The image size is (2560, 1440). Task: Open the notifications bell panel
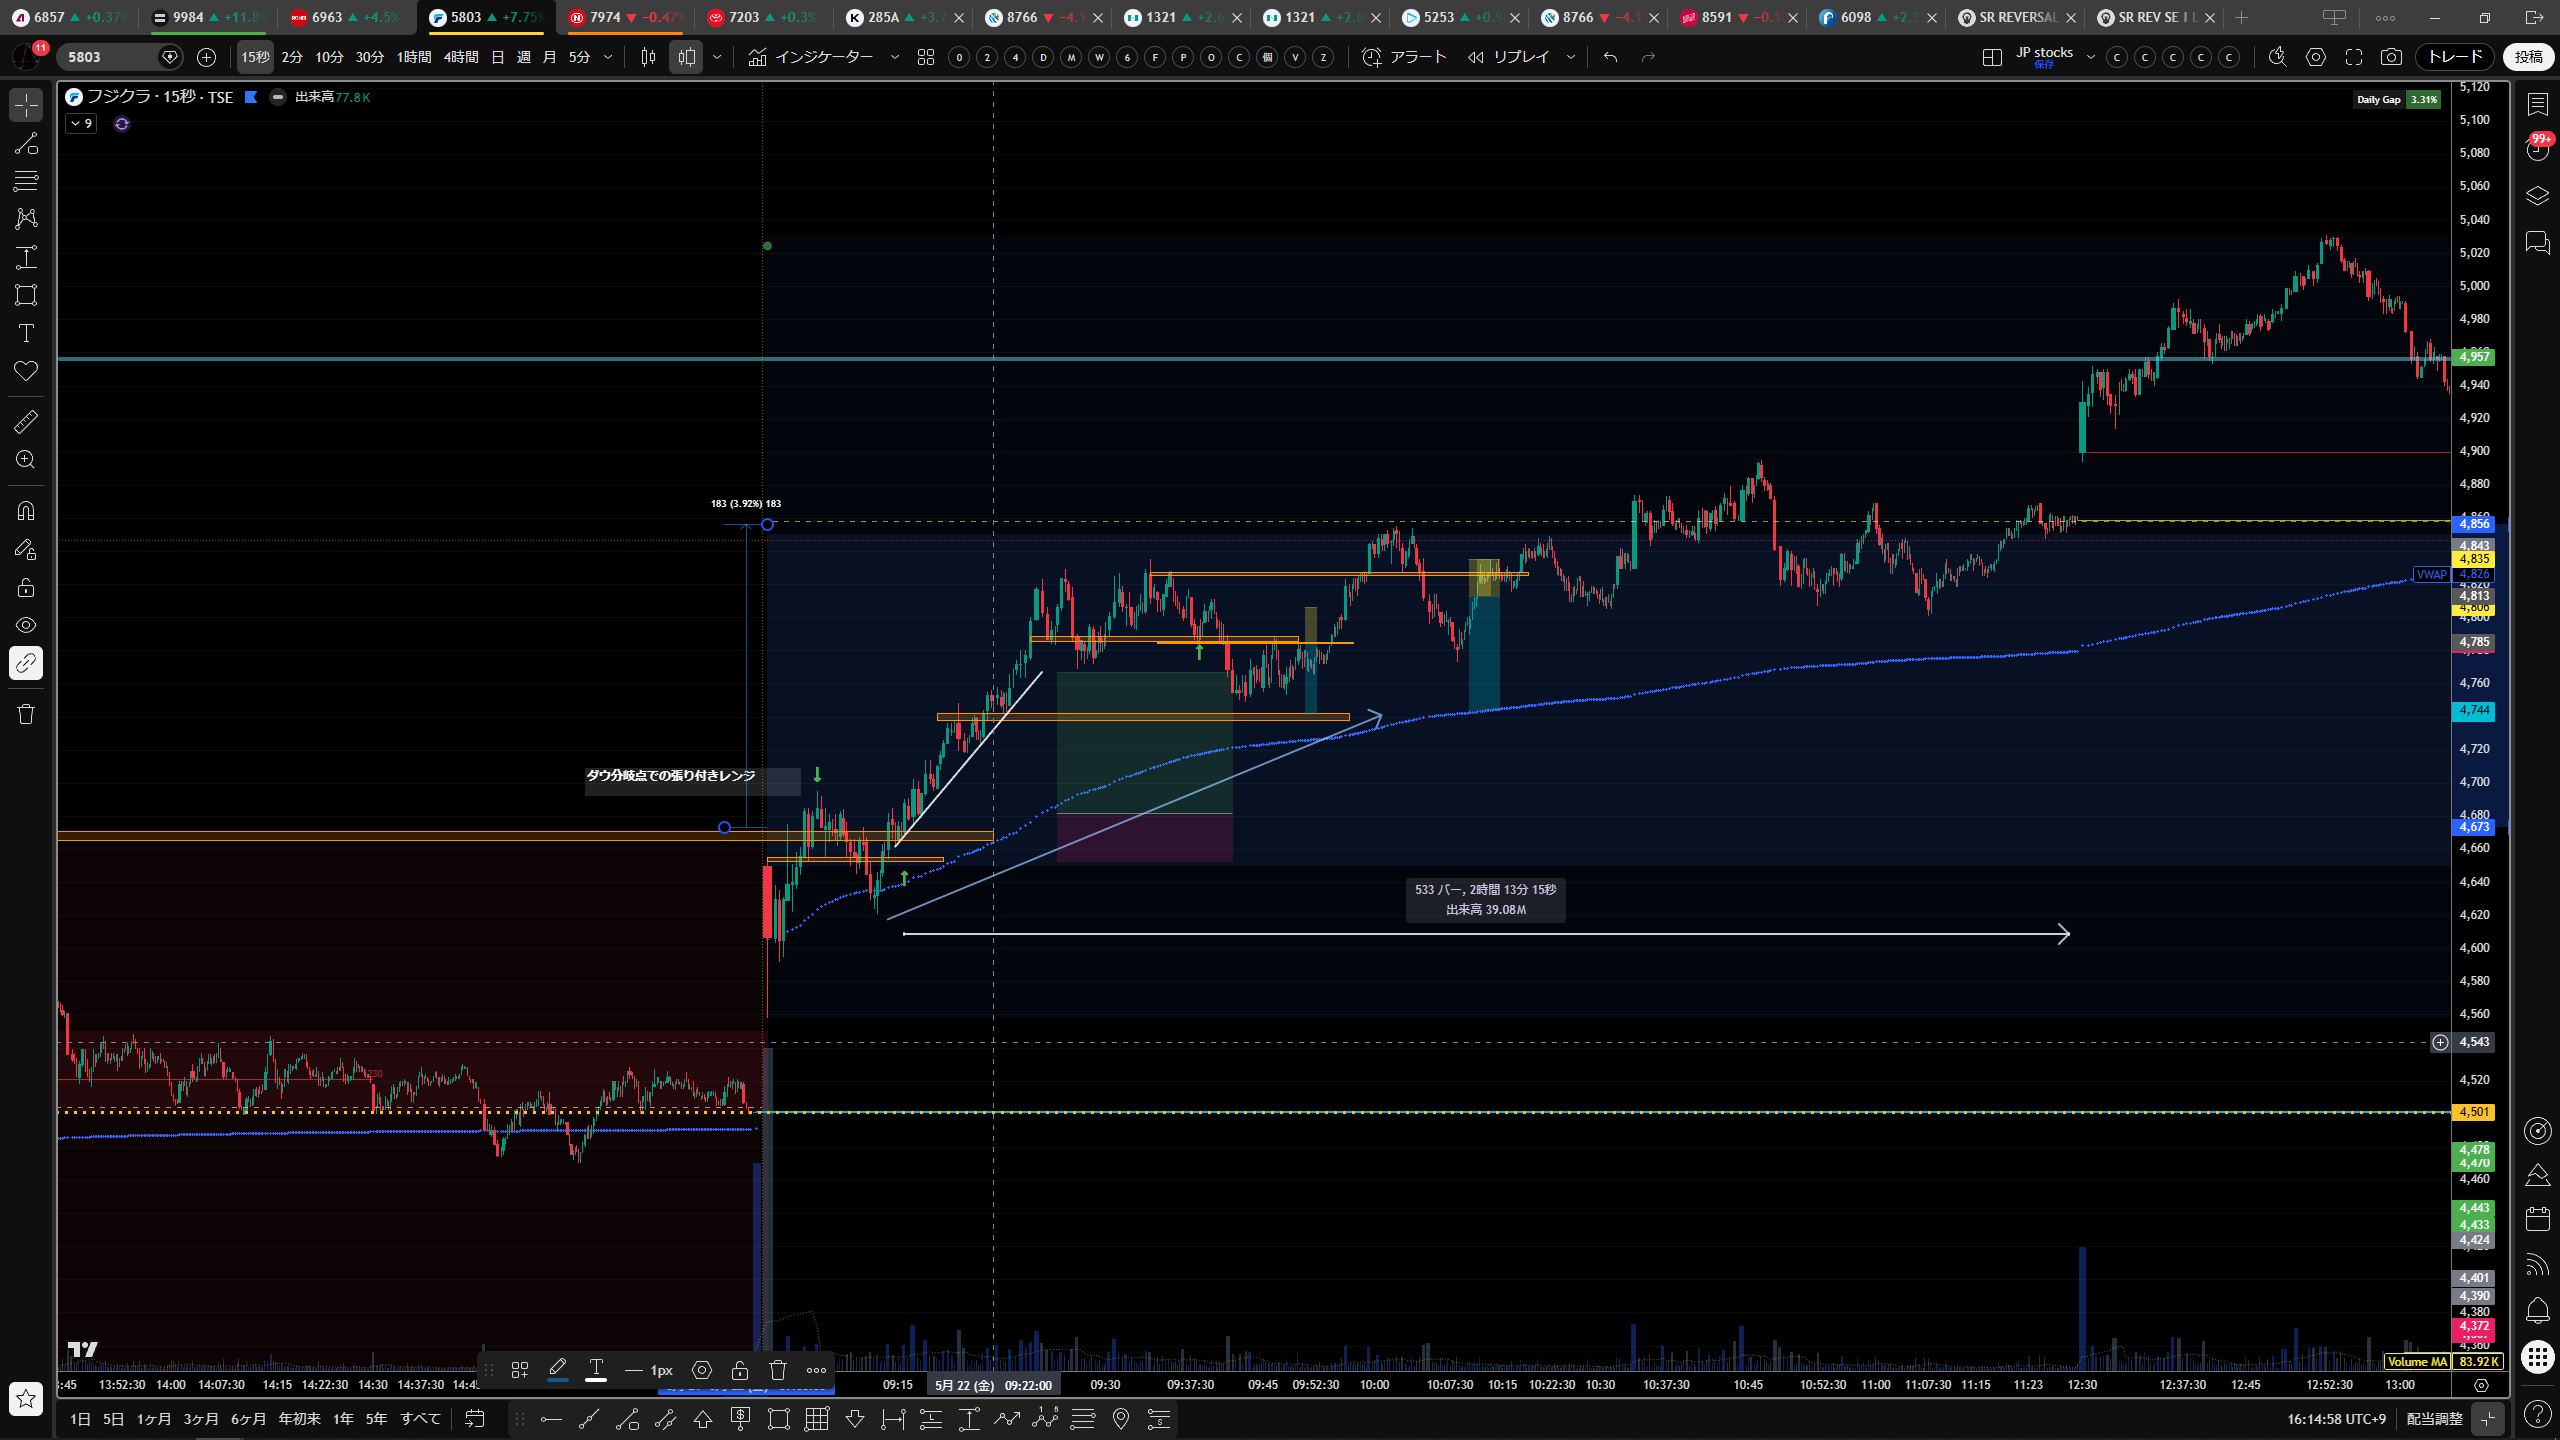pos(2538,1310)
